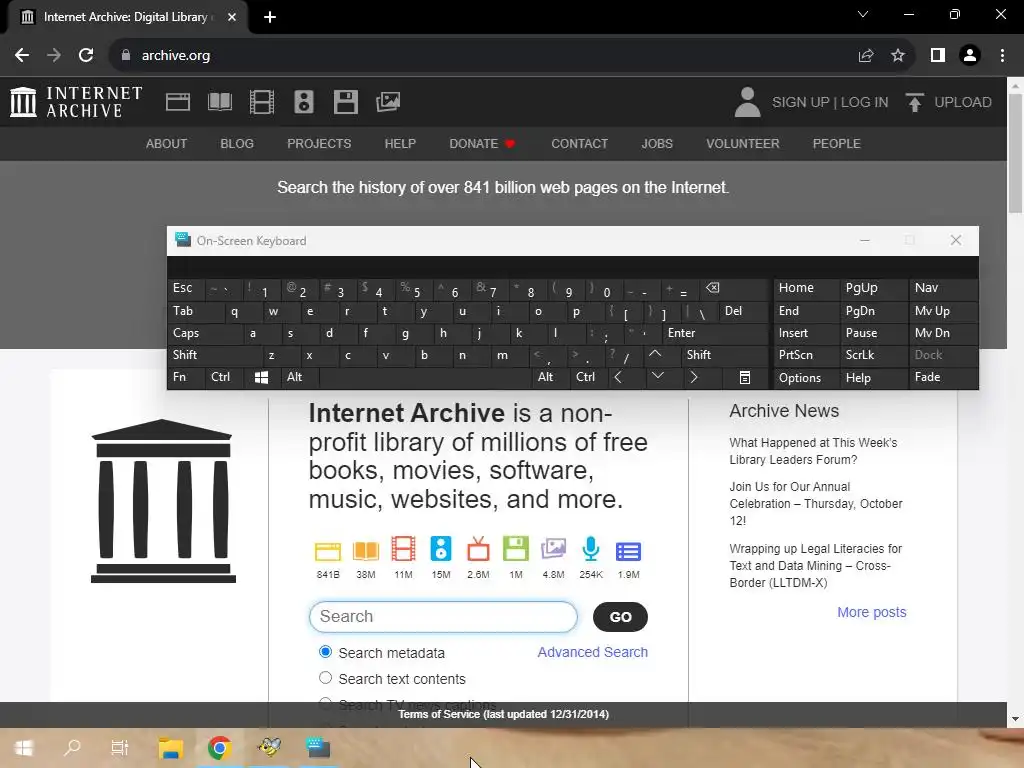Open the 11M video collection icon
The height and width of the screenshot is (768, 1024).
pyautogui.click(x=403, y=549)
